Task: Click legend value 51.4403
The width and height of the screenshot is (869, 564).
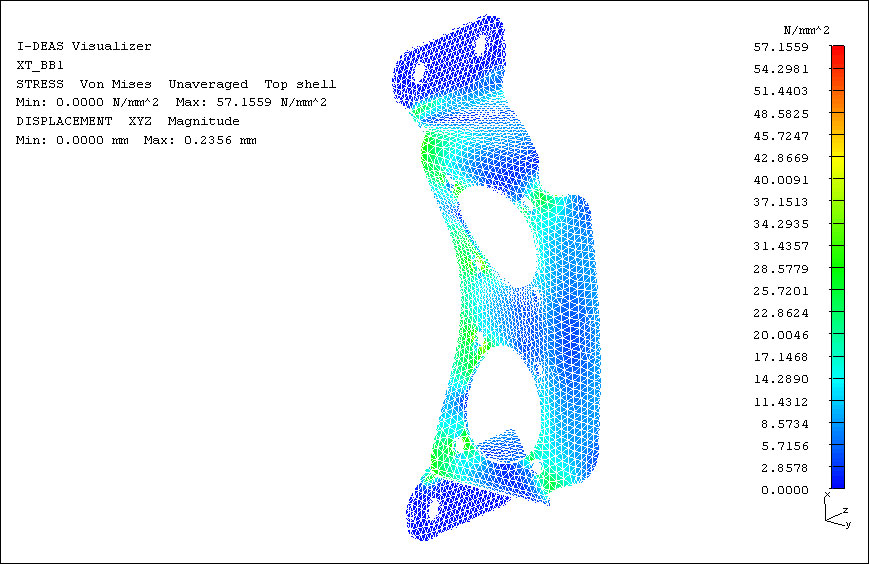Action: click(x=781, y=91)
